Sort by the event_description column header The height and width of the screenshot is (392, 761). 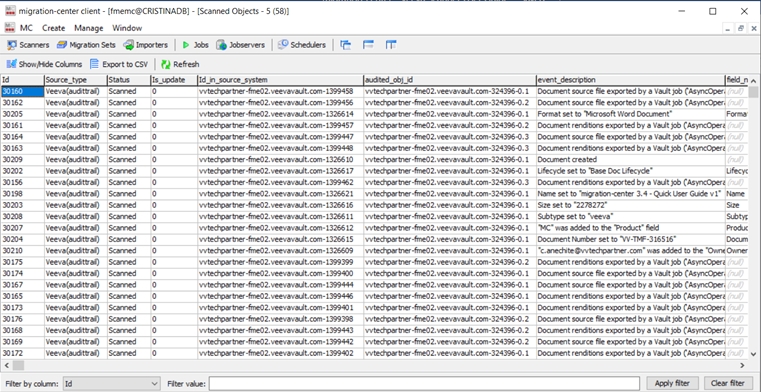click(630, 80)
